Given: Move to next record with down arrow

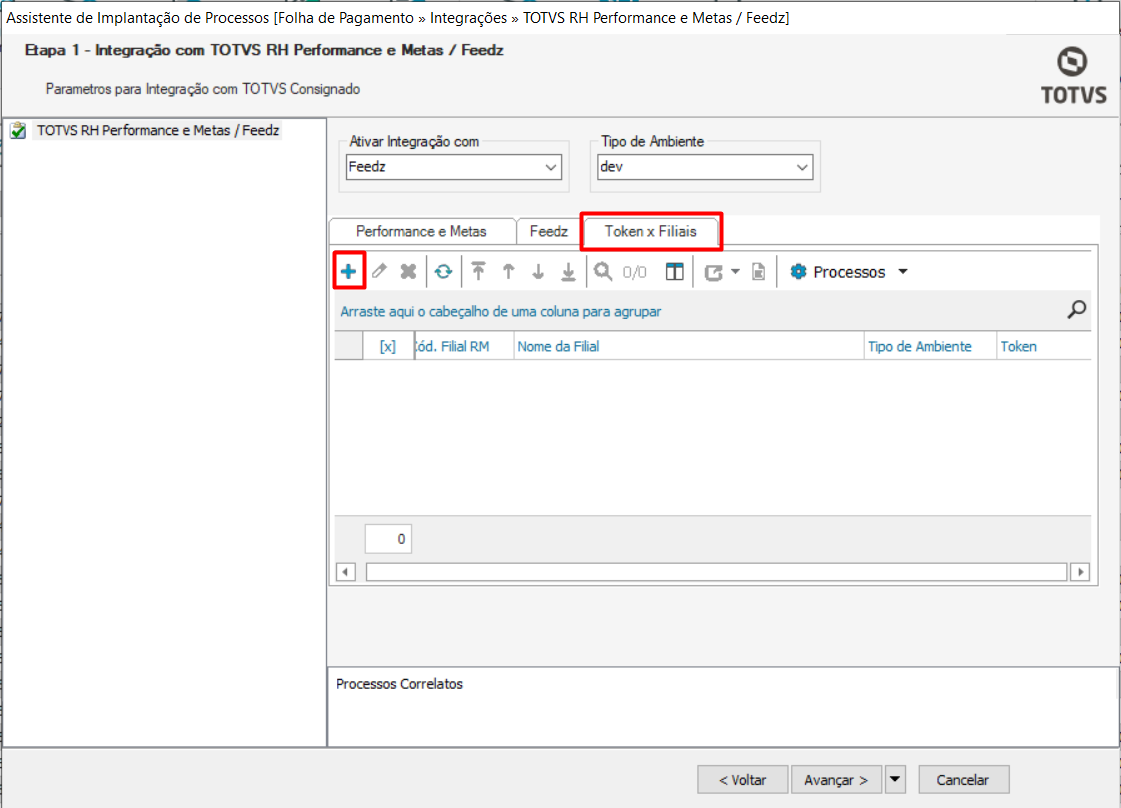Looking at the screenshot, I should 538,271.
